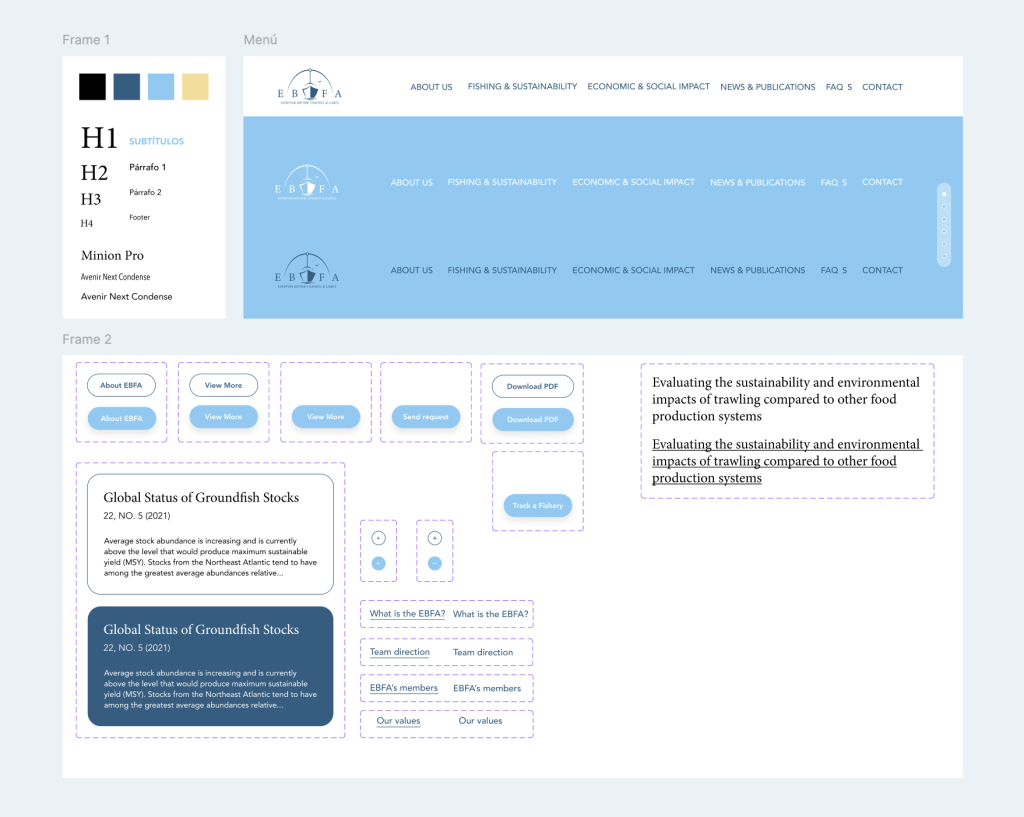Expand using the outlined plus circle icon
This screenshot has height=817, width=1024.
pos(434,538)
